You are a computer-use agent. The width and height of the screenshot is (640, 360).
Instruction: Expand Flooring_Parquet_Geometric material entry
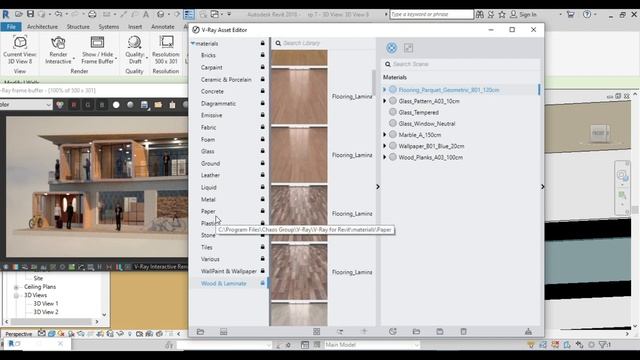(384, 90)
